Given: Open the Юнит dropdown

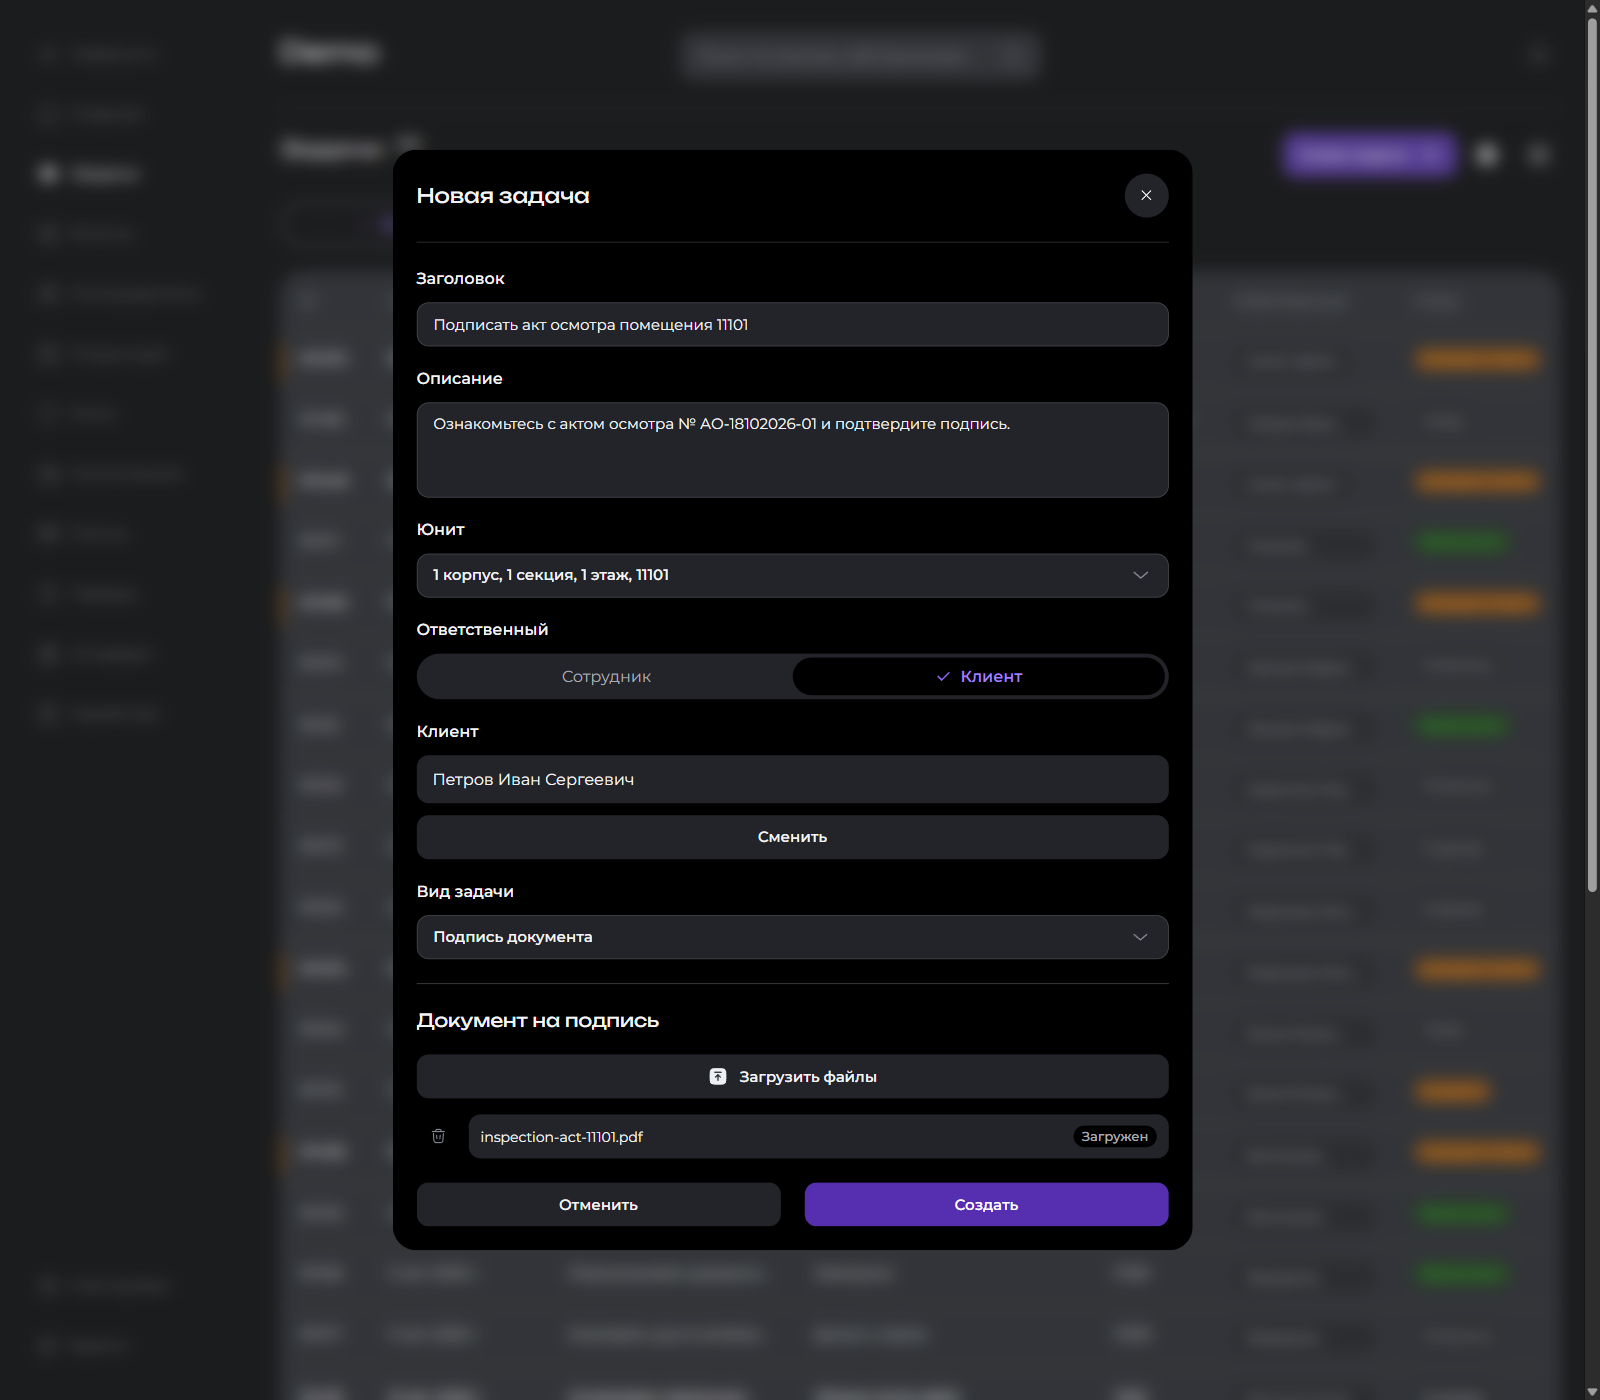Looking at the screenshot, I should (x=792, y=575).
